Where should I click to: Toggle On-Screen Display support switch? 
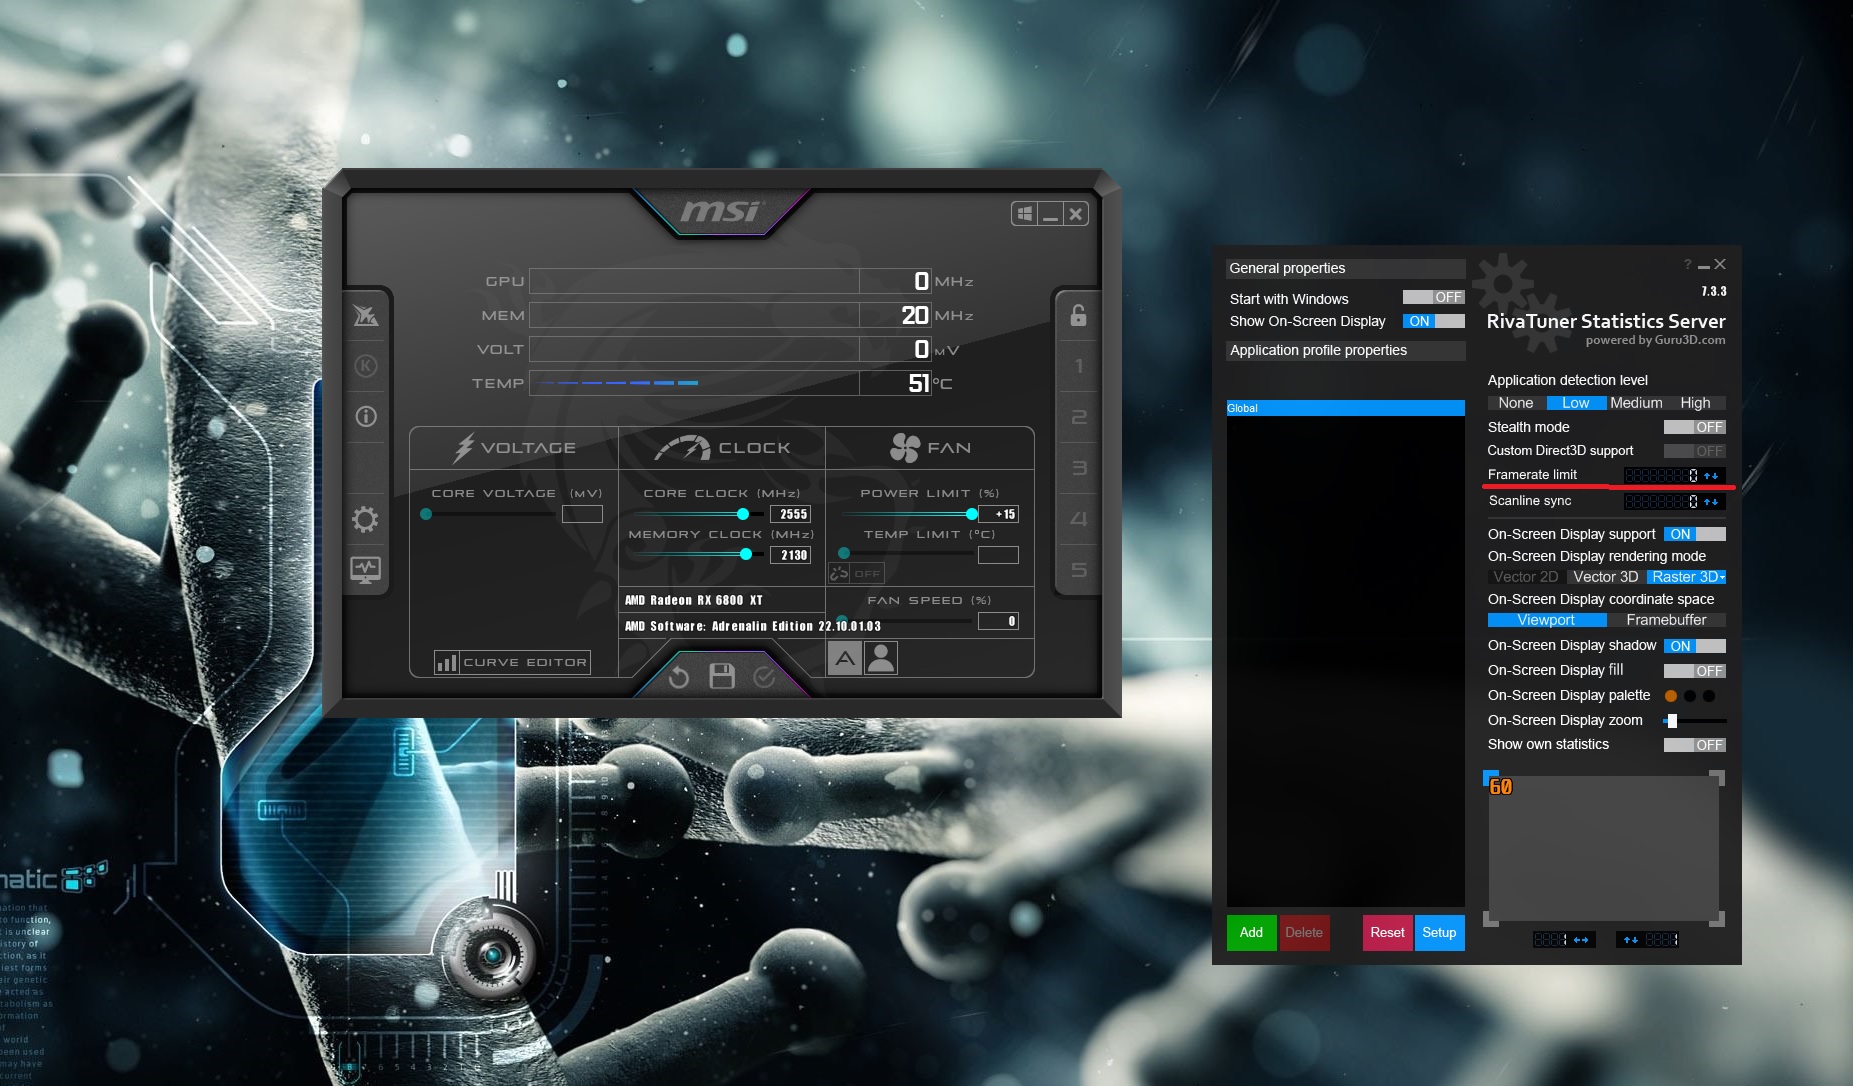coord(1695,534)
